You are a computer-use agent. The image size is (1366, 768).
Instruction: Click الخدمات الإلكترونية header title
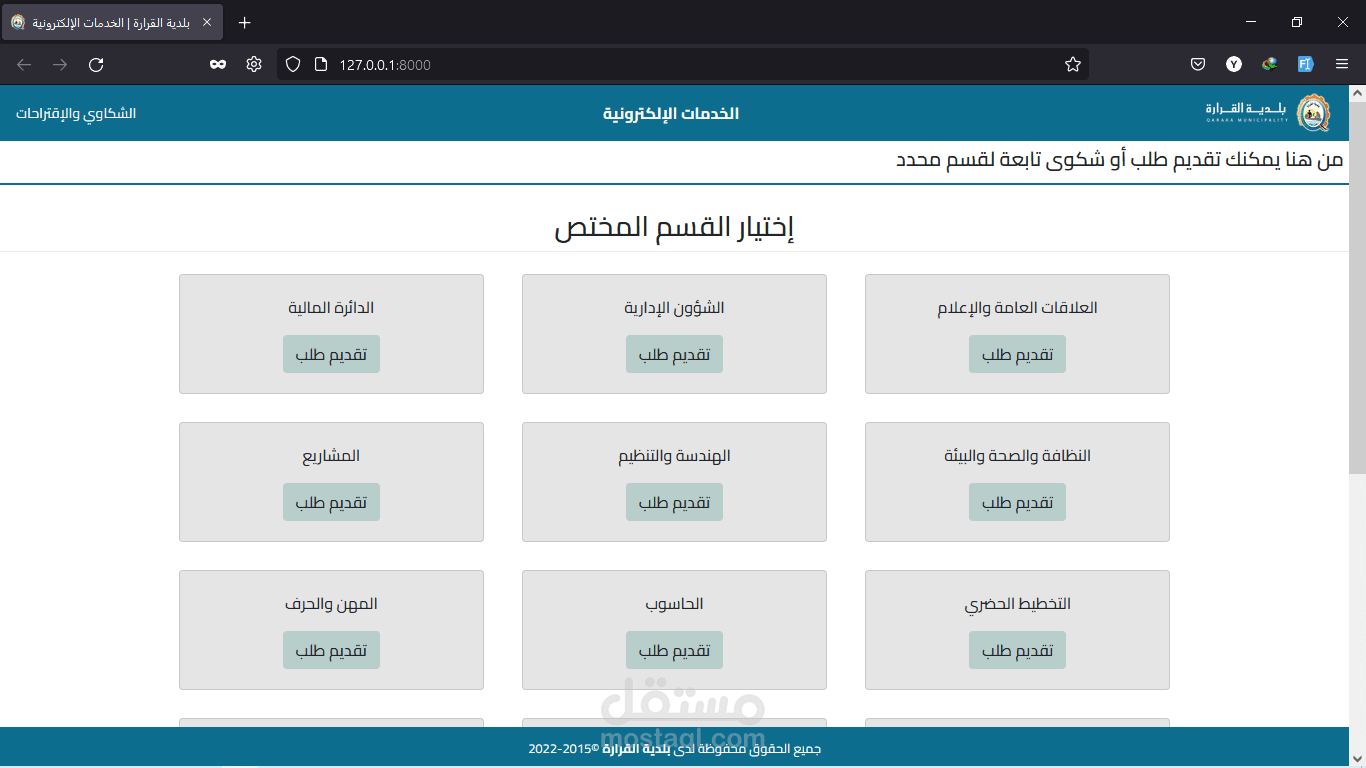coord(671,113)
